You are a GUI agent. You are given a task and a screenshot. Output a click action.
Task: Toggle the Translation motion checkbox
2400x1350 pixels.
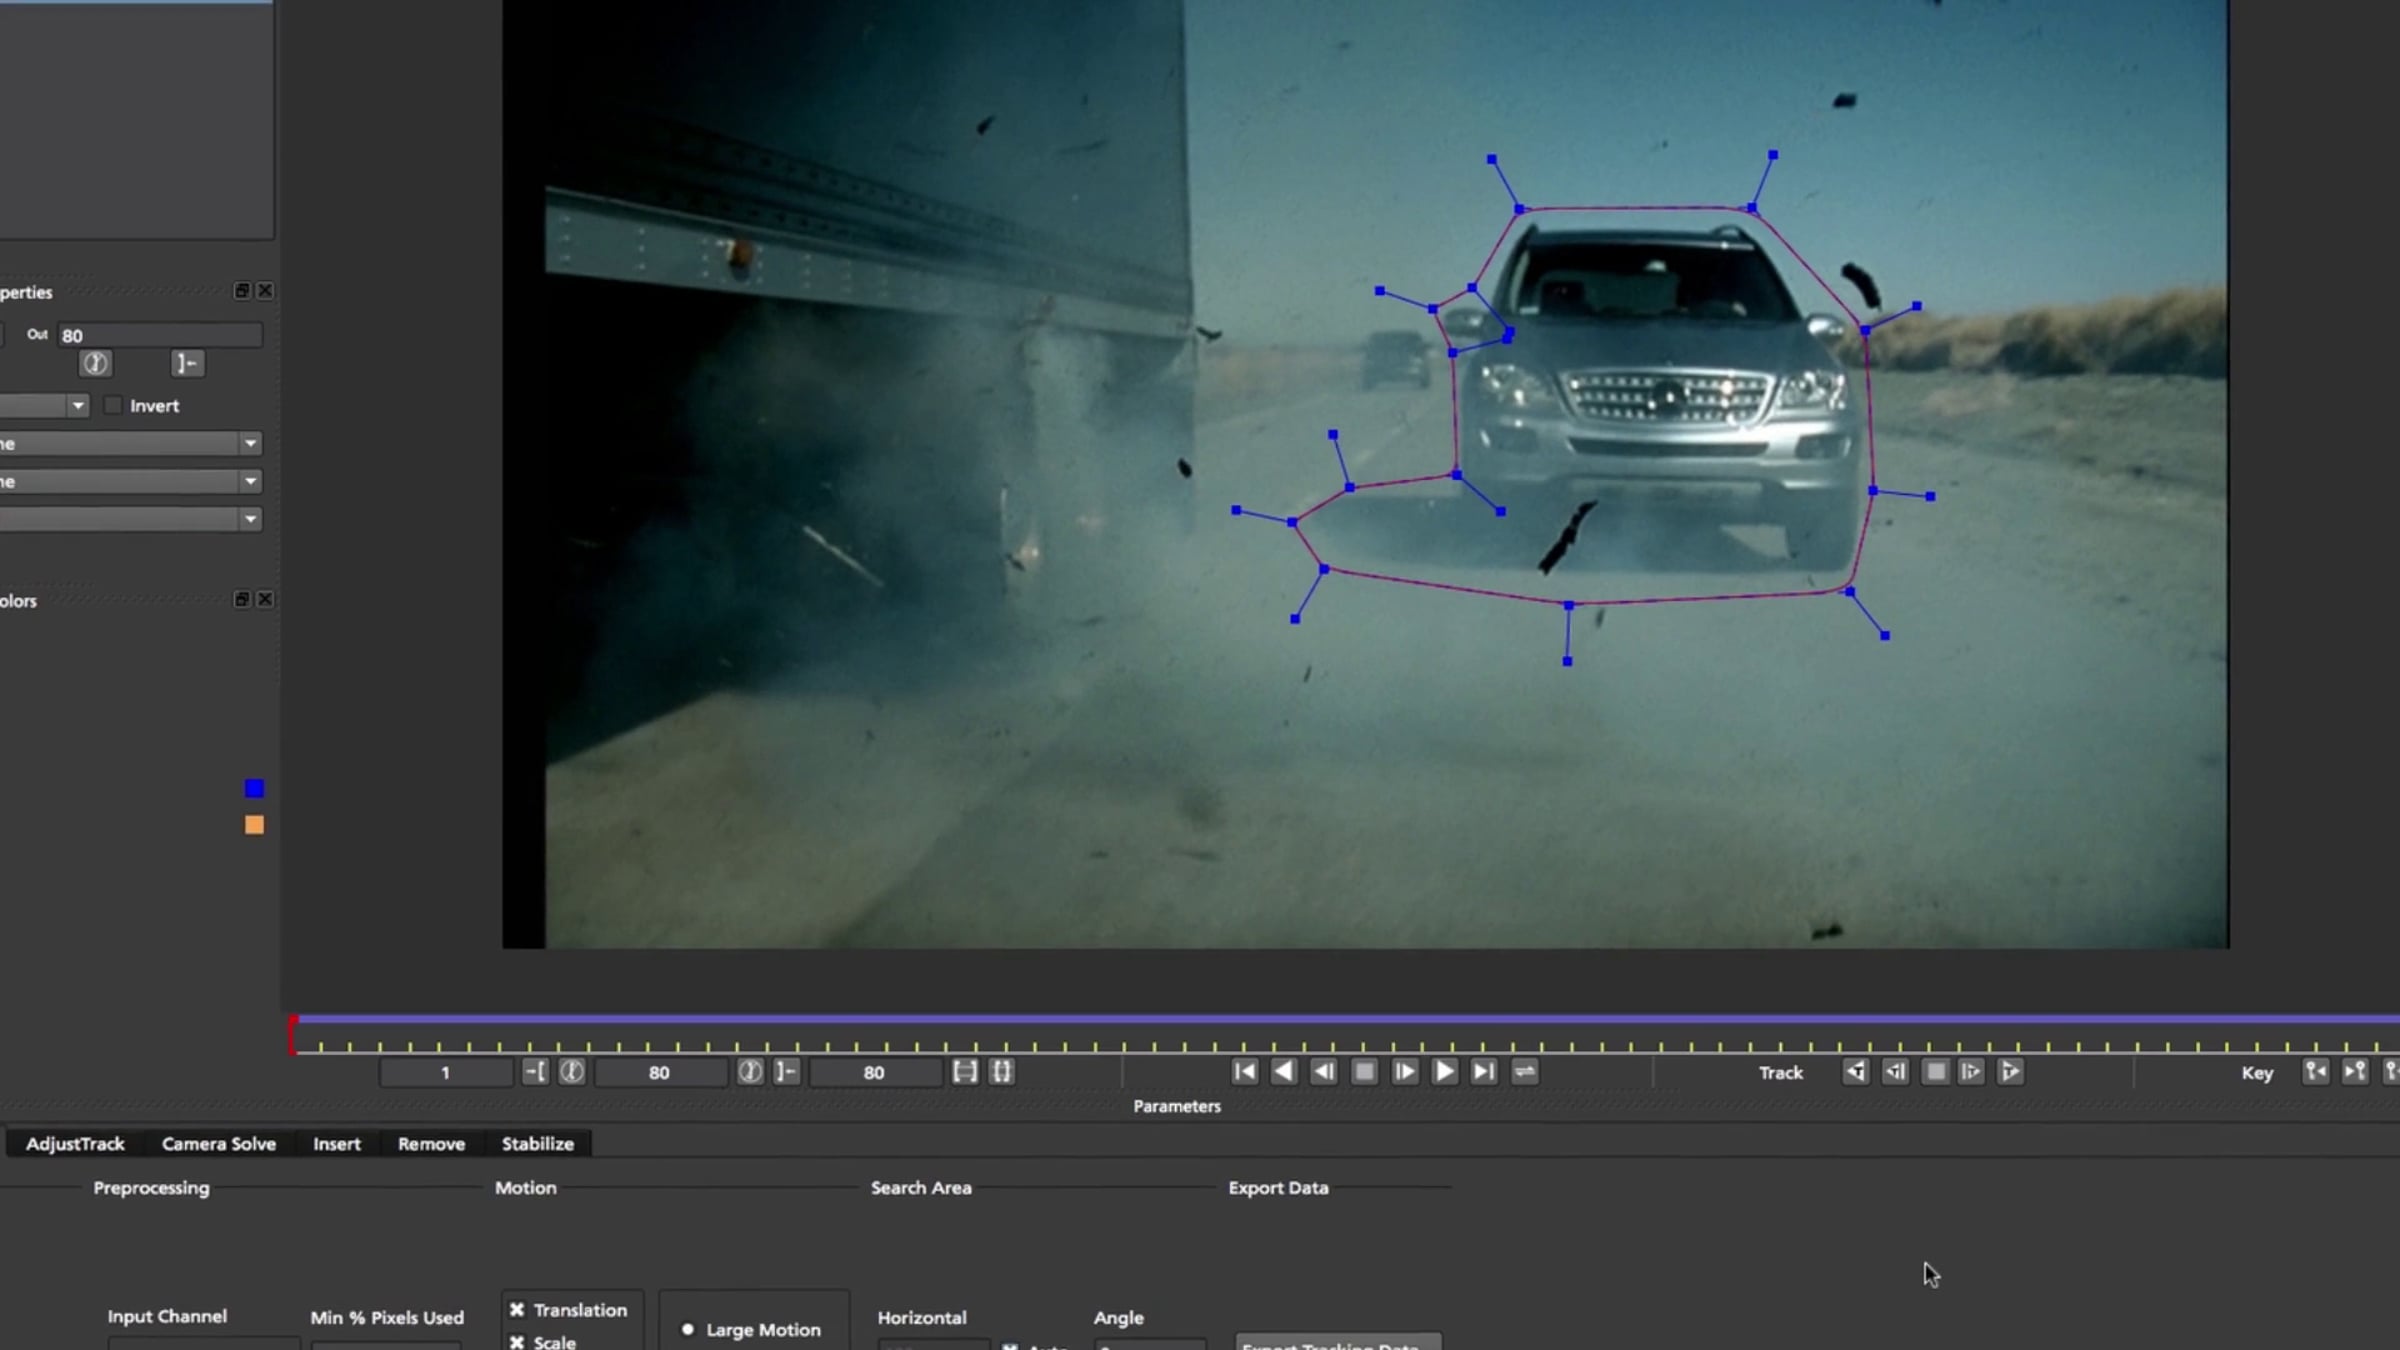517,1309
